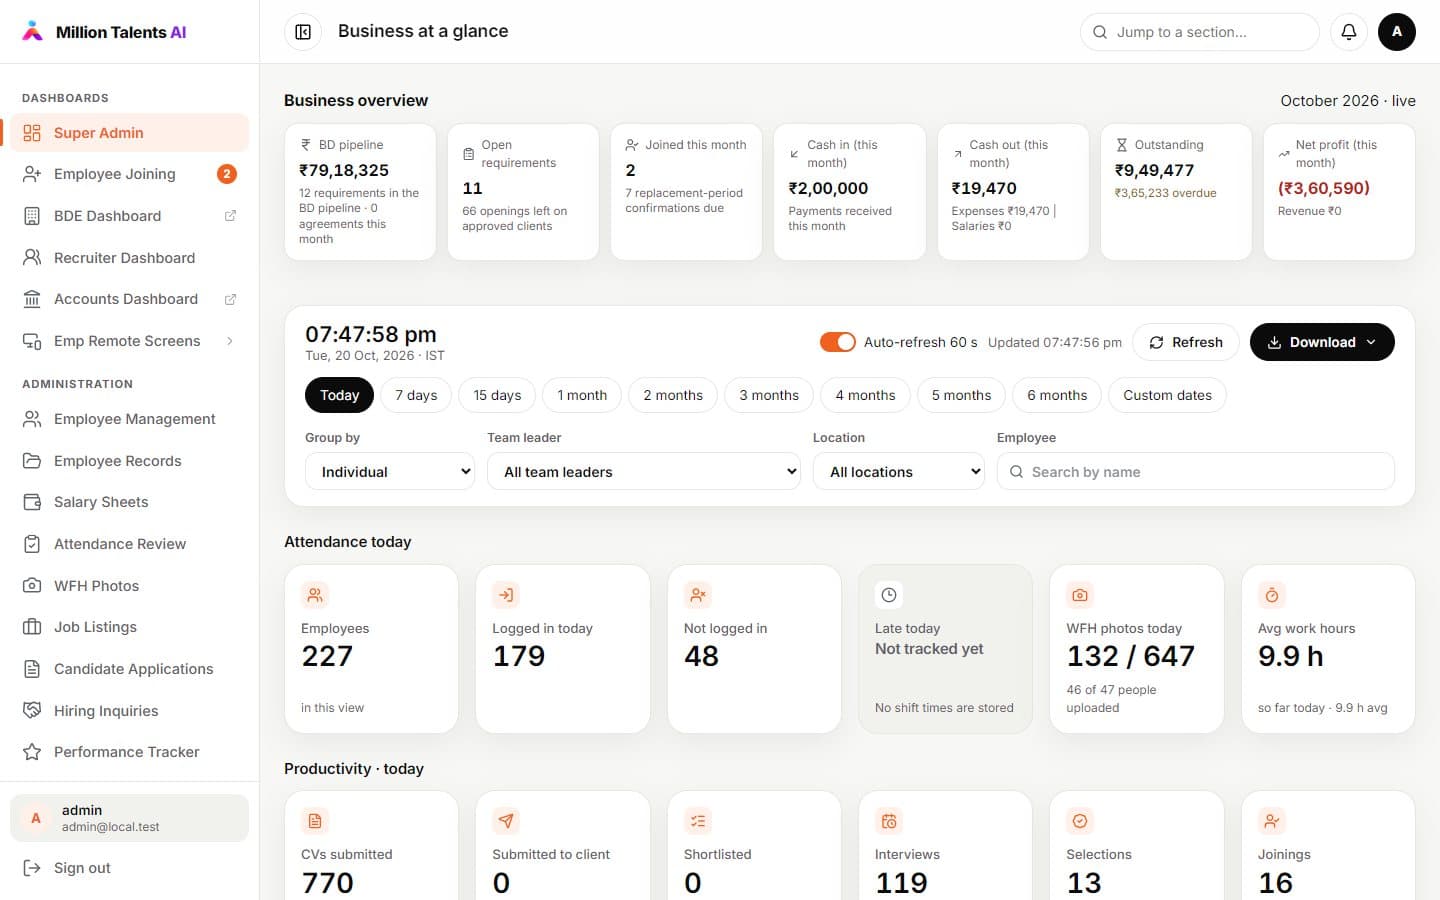The height and width of the screenshot is (900, 1440).
Task: Open the profile avatar in the top bar
Action: coord(1397,32)
